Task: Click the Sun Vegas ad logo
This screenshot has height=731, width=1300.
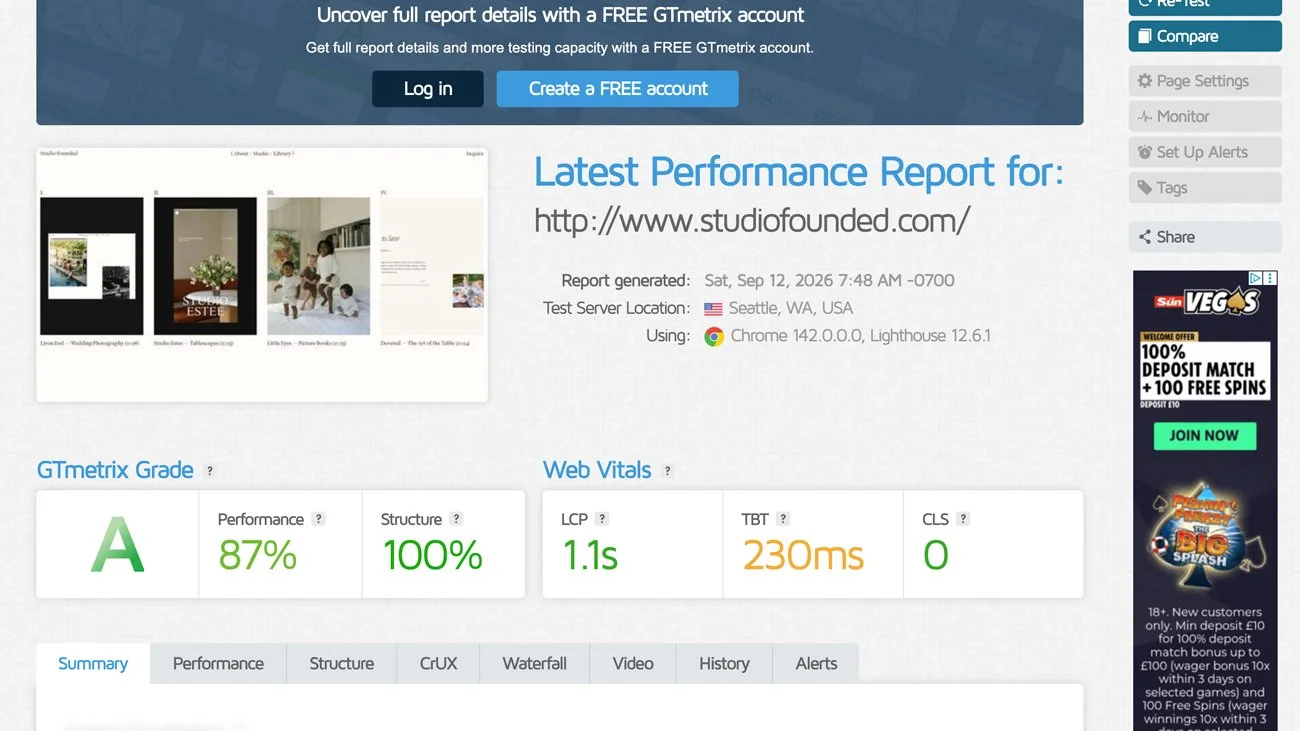Action: [1206, 301]
